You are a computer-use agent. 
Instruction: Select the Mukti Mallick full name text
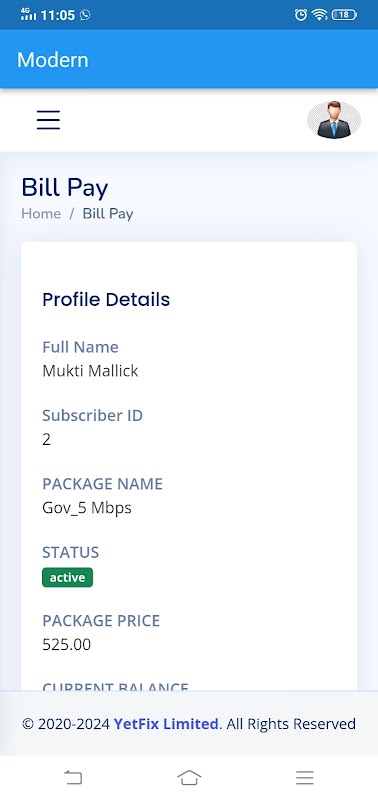[x=90, y=370]
